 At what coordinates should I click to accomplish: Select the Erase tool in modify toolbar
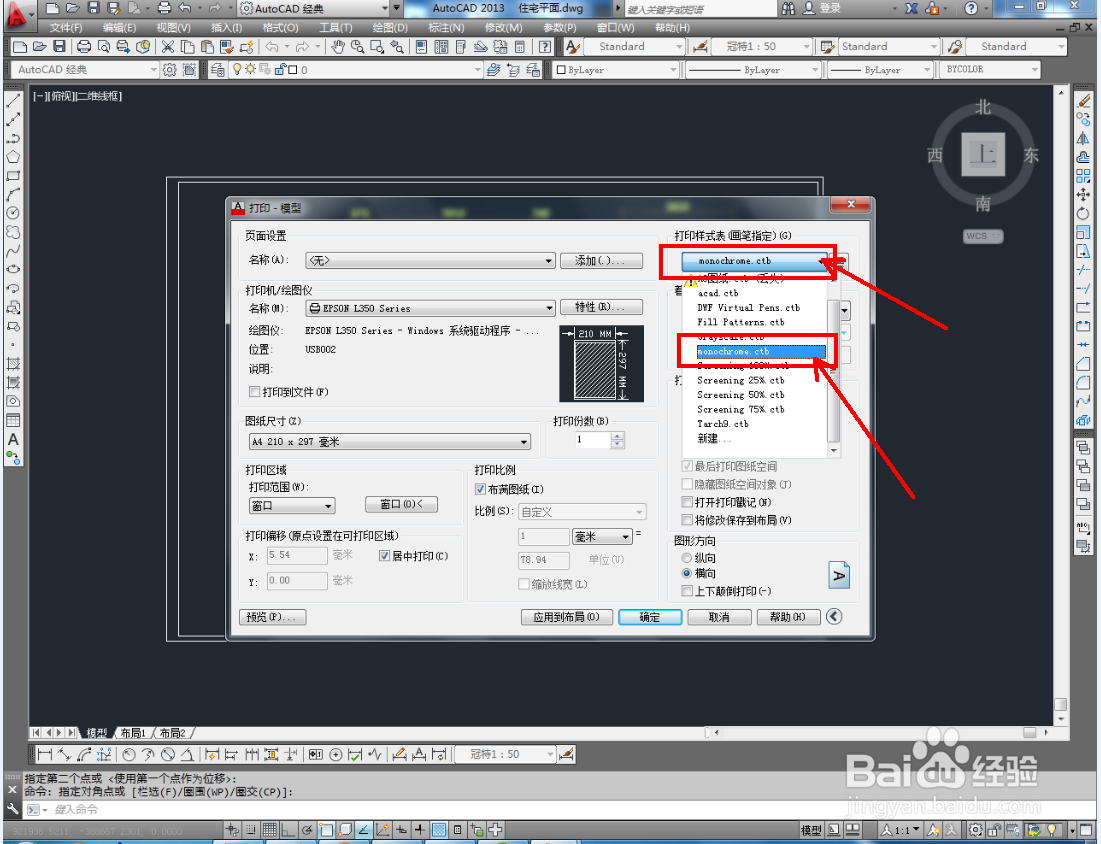pyautogui.click(x=1083, y=100)
